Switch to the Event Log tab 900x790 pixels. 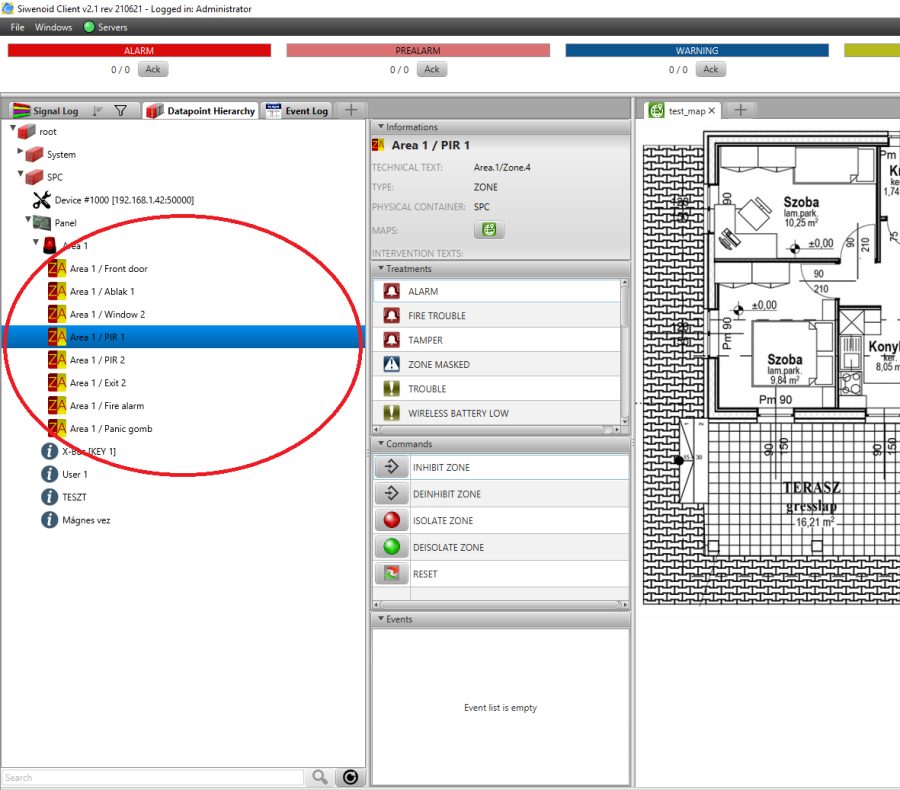point(297,111)
